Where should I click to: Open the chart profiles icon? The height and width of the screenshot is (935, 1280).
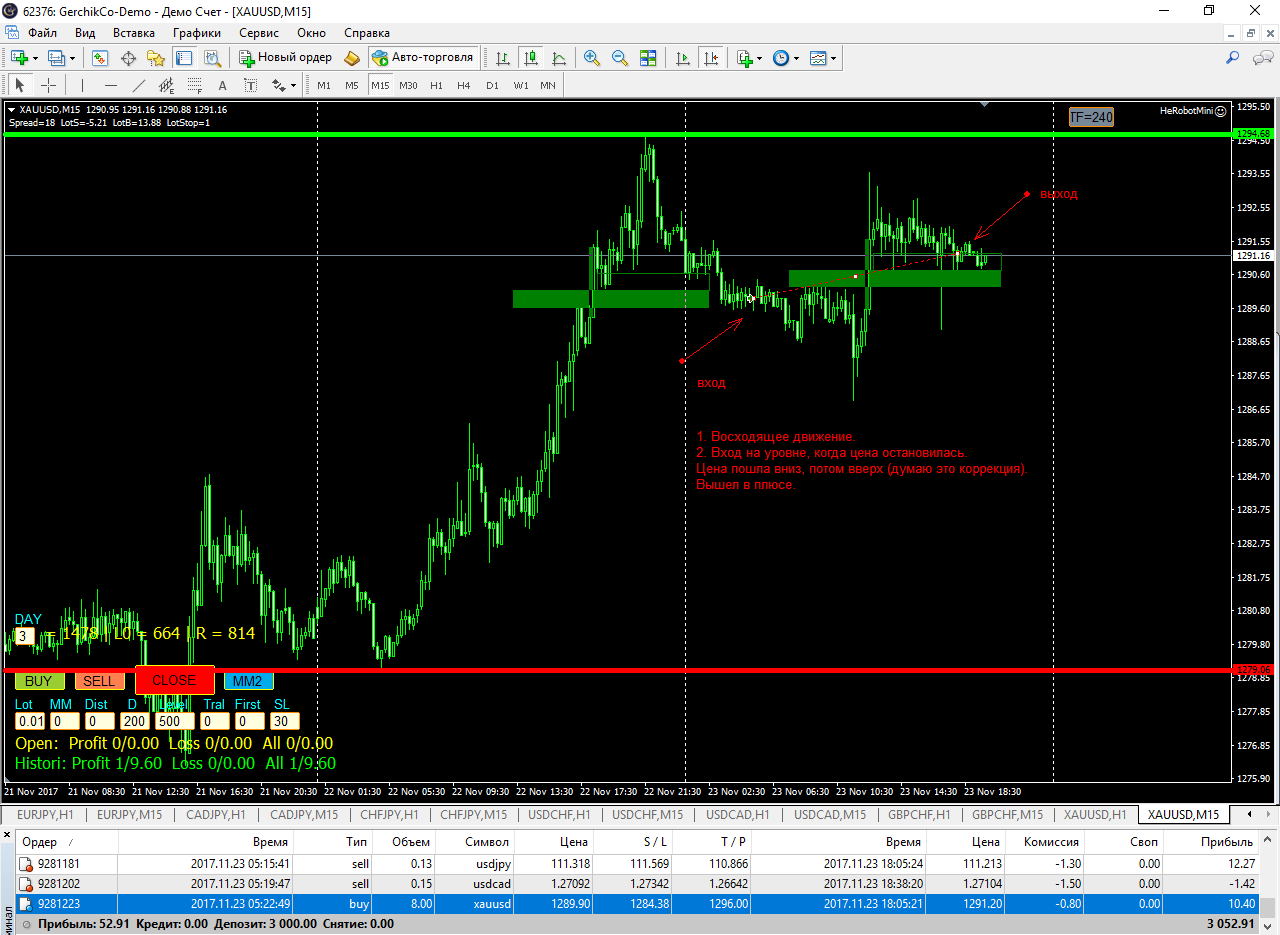(56, 58)
